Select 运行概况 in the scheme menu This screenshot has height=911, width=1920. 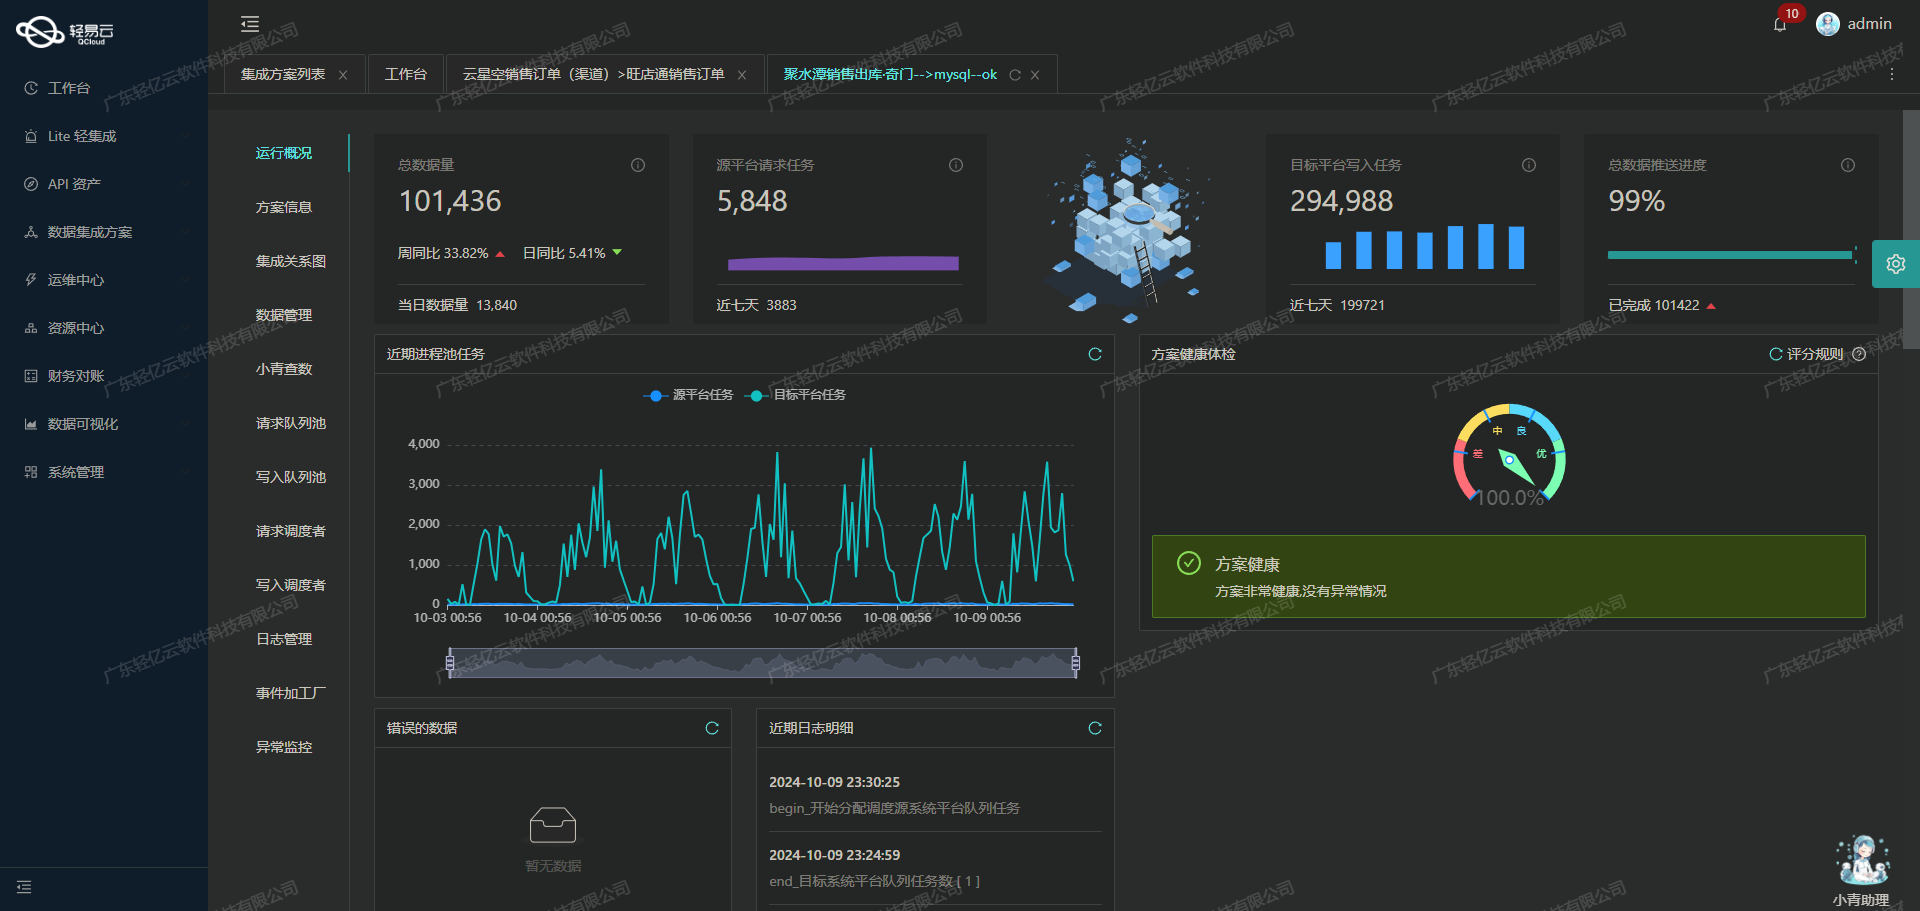(x=284, y=153)
